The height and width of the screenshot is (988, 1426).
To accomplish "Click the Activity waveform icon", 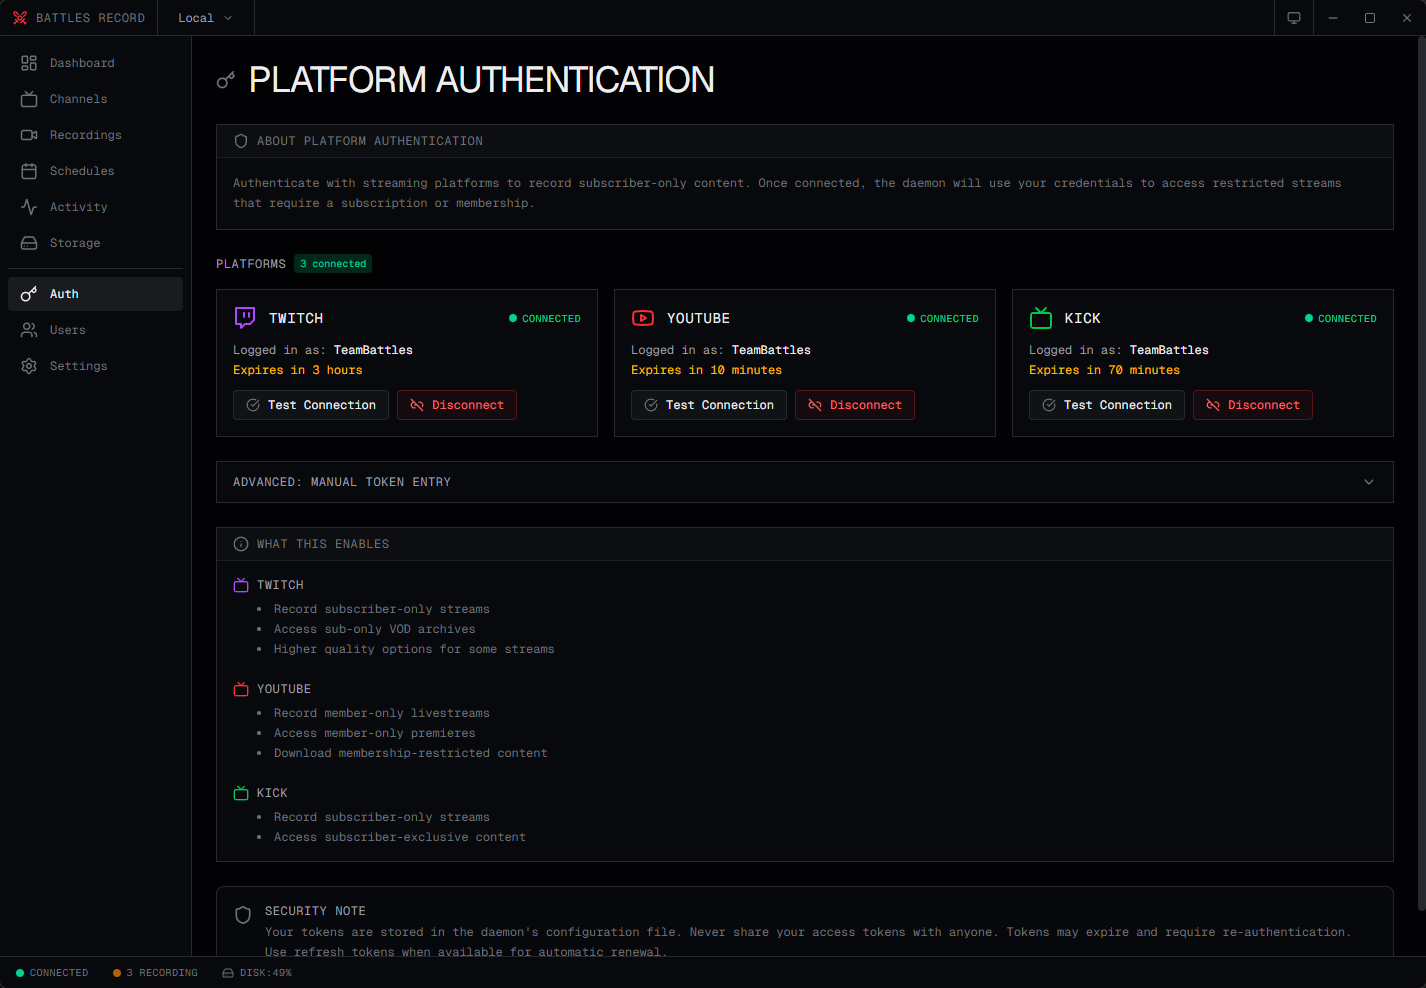I will click(x=28, y=206).
